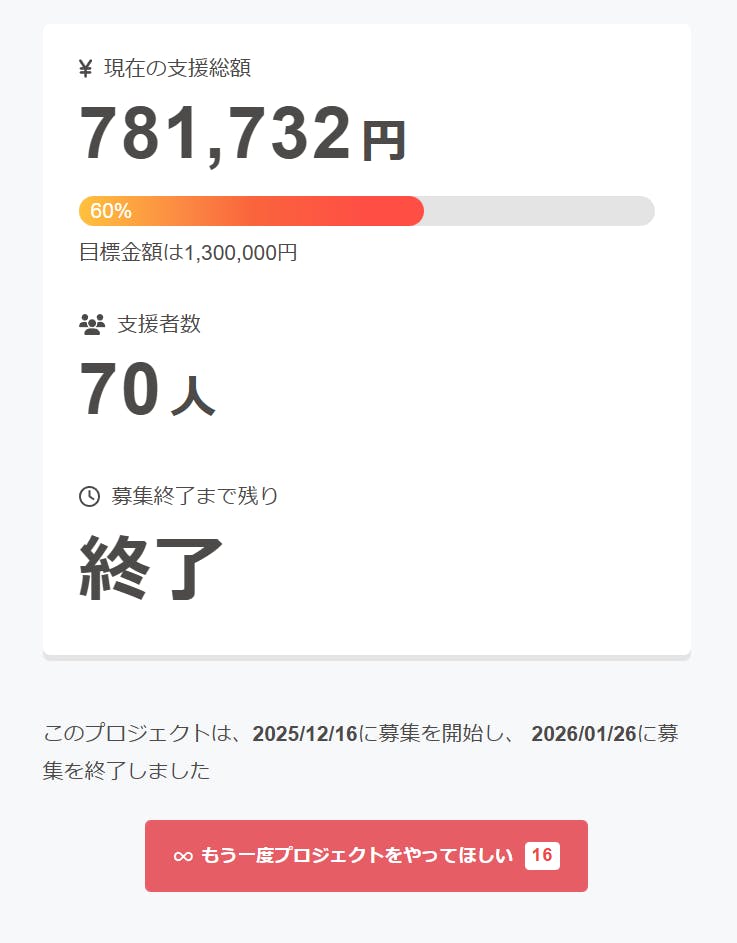Image resolution: width=737 pixels, height=943 pixels.
Task: Click the 現在の支援総額 label
Action: tap(177, 69)
